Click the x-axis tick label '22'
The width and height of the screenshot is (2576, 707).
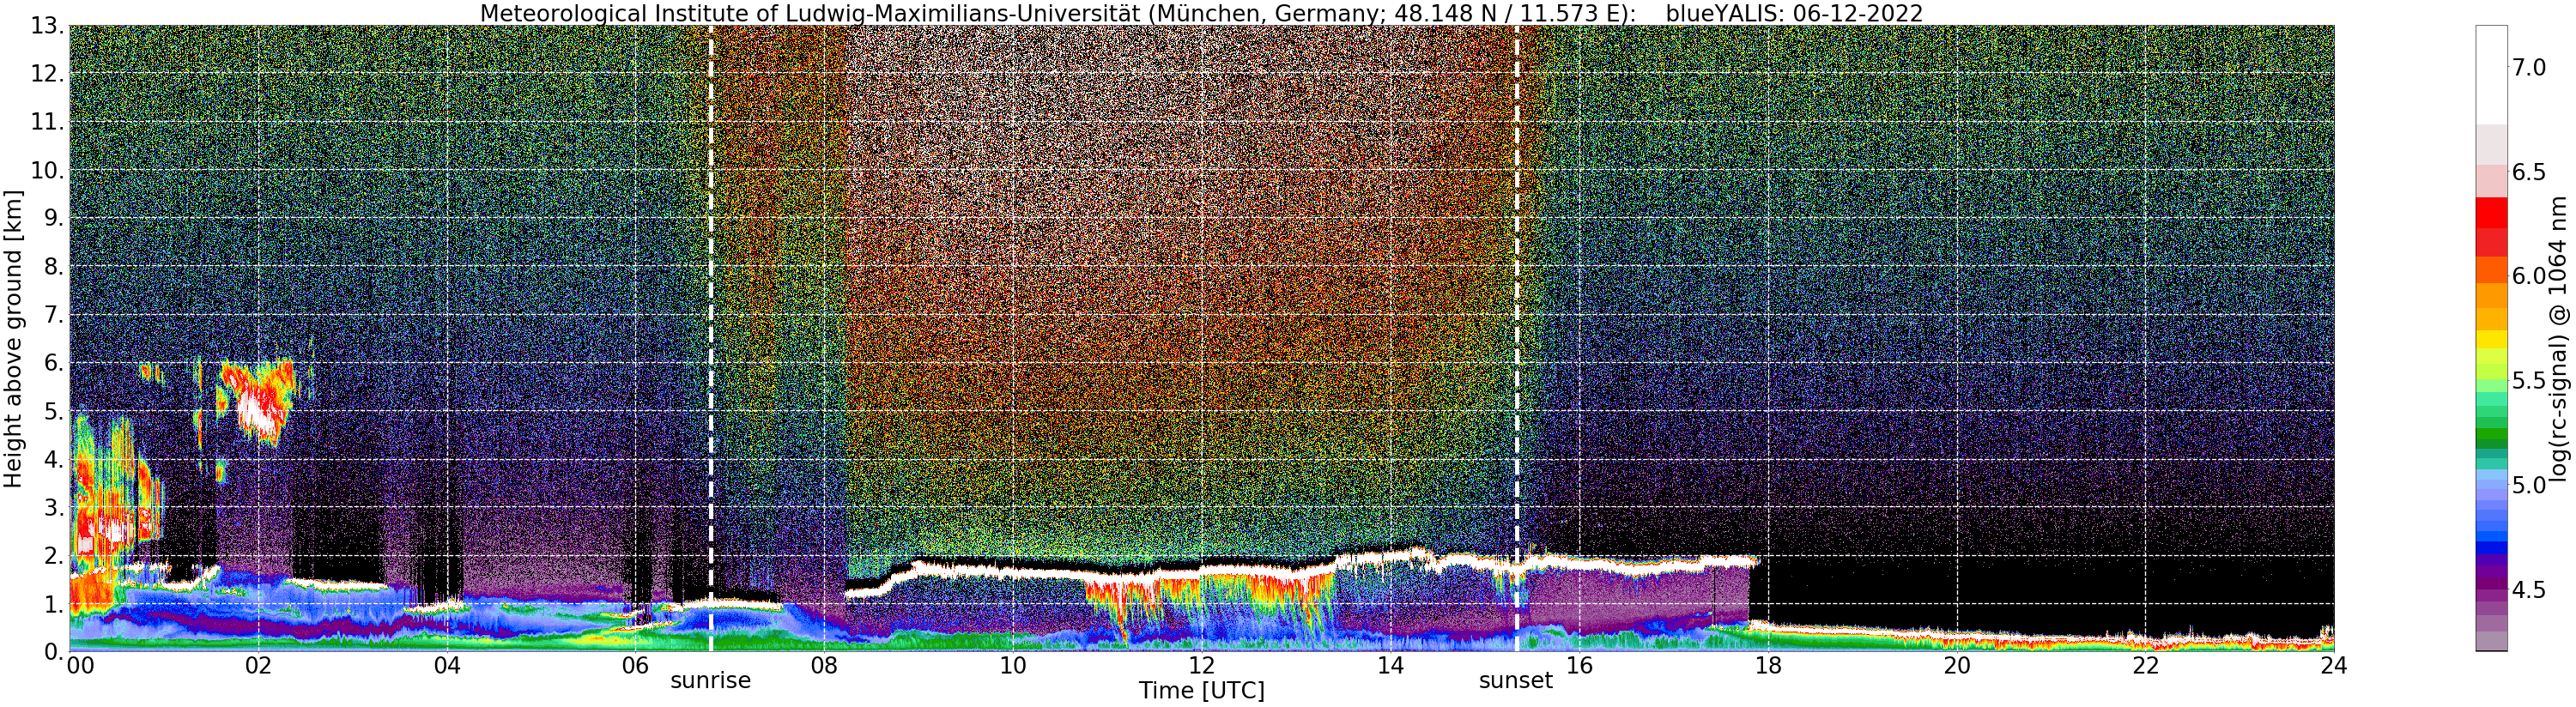[x=2145, y=665]
